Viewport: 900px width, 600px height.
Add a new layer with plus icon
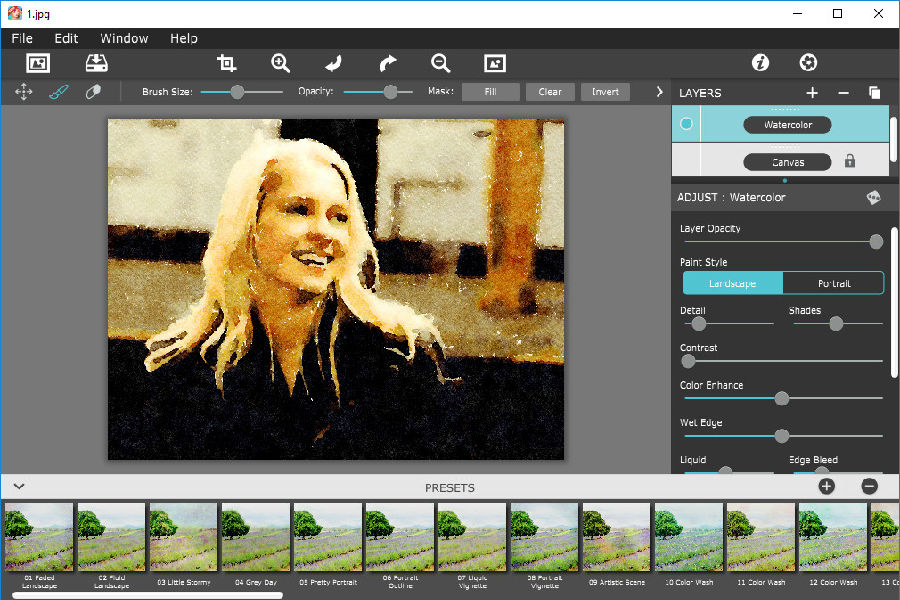pyautogui.click(x=812, y=93)
